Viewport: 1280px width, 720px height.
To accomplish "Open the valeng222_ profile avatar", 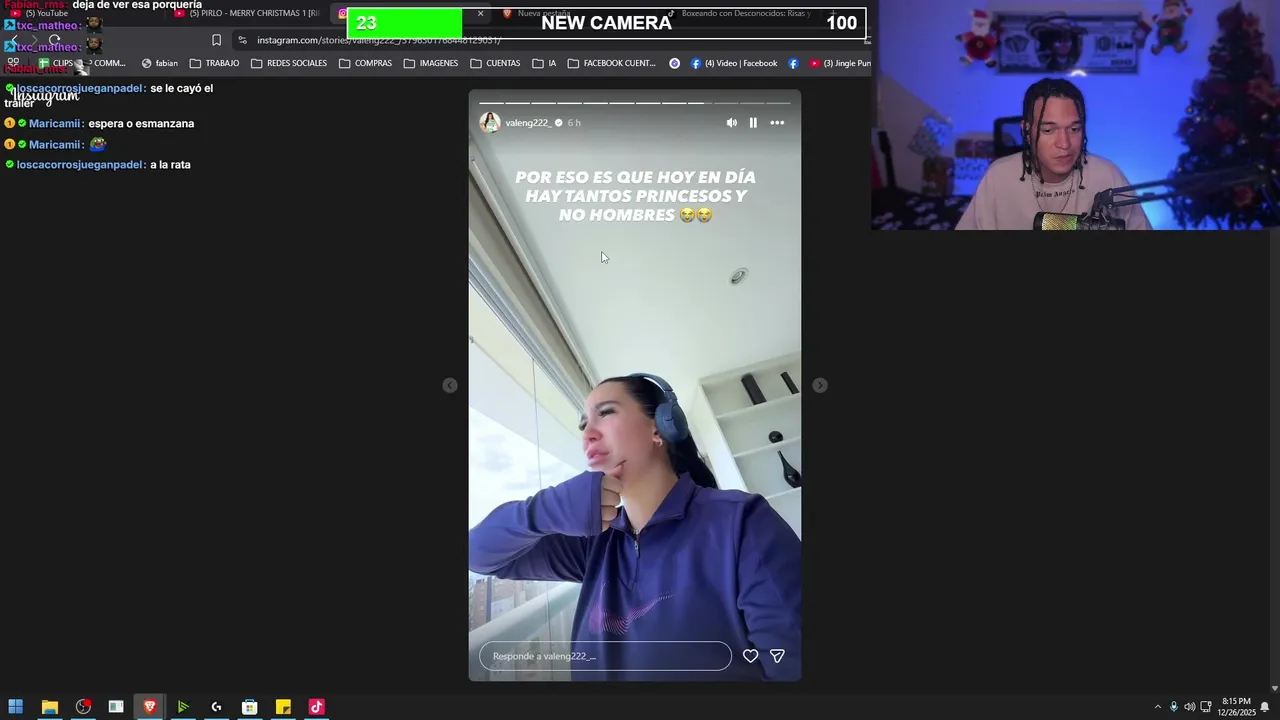I will [x=490, y=123].
